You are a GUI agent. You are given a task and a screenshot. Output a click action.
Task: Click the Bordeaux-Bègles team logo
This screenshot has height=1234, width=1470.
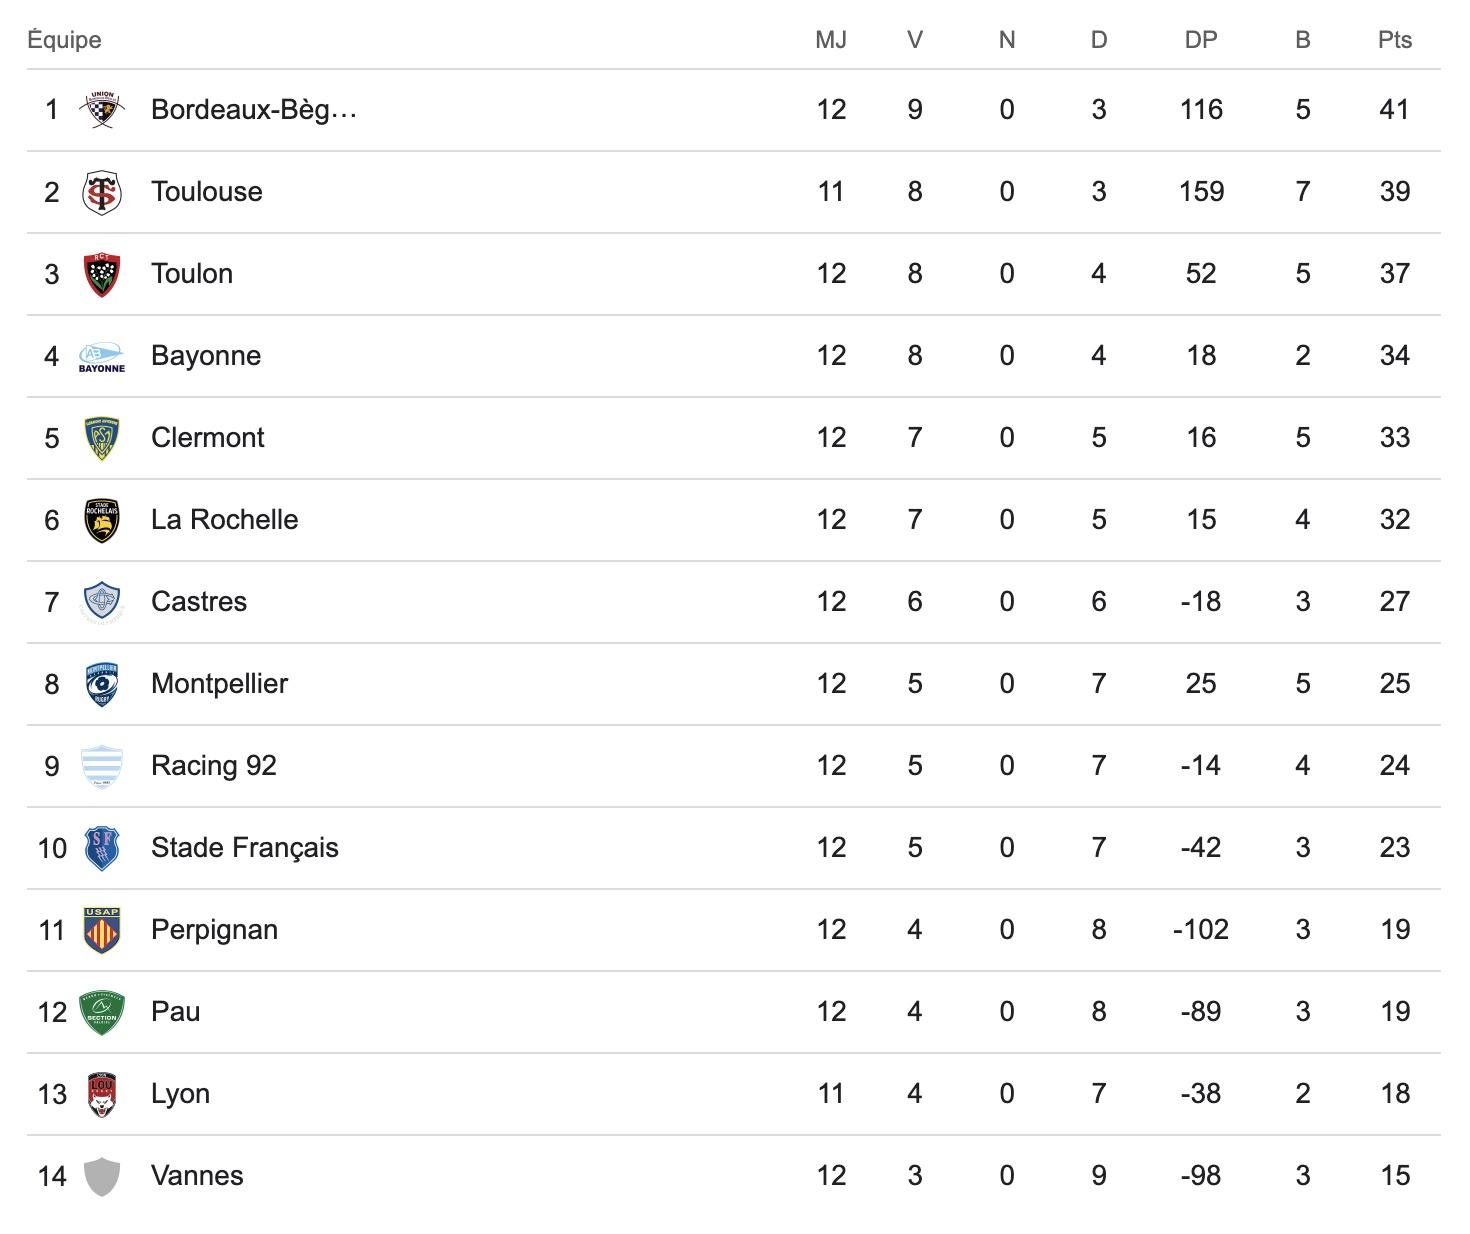102,109
